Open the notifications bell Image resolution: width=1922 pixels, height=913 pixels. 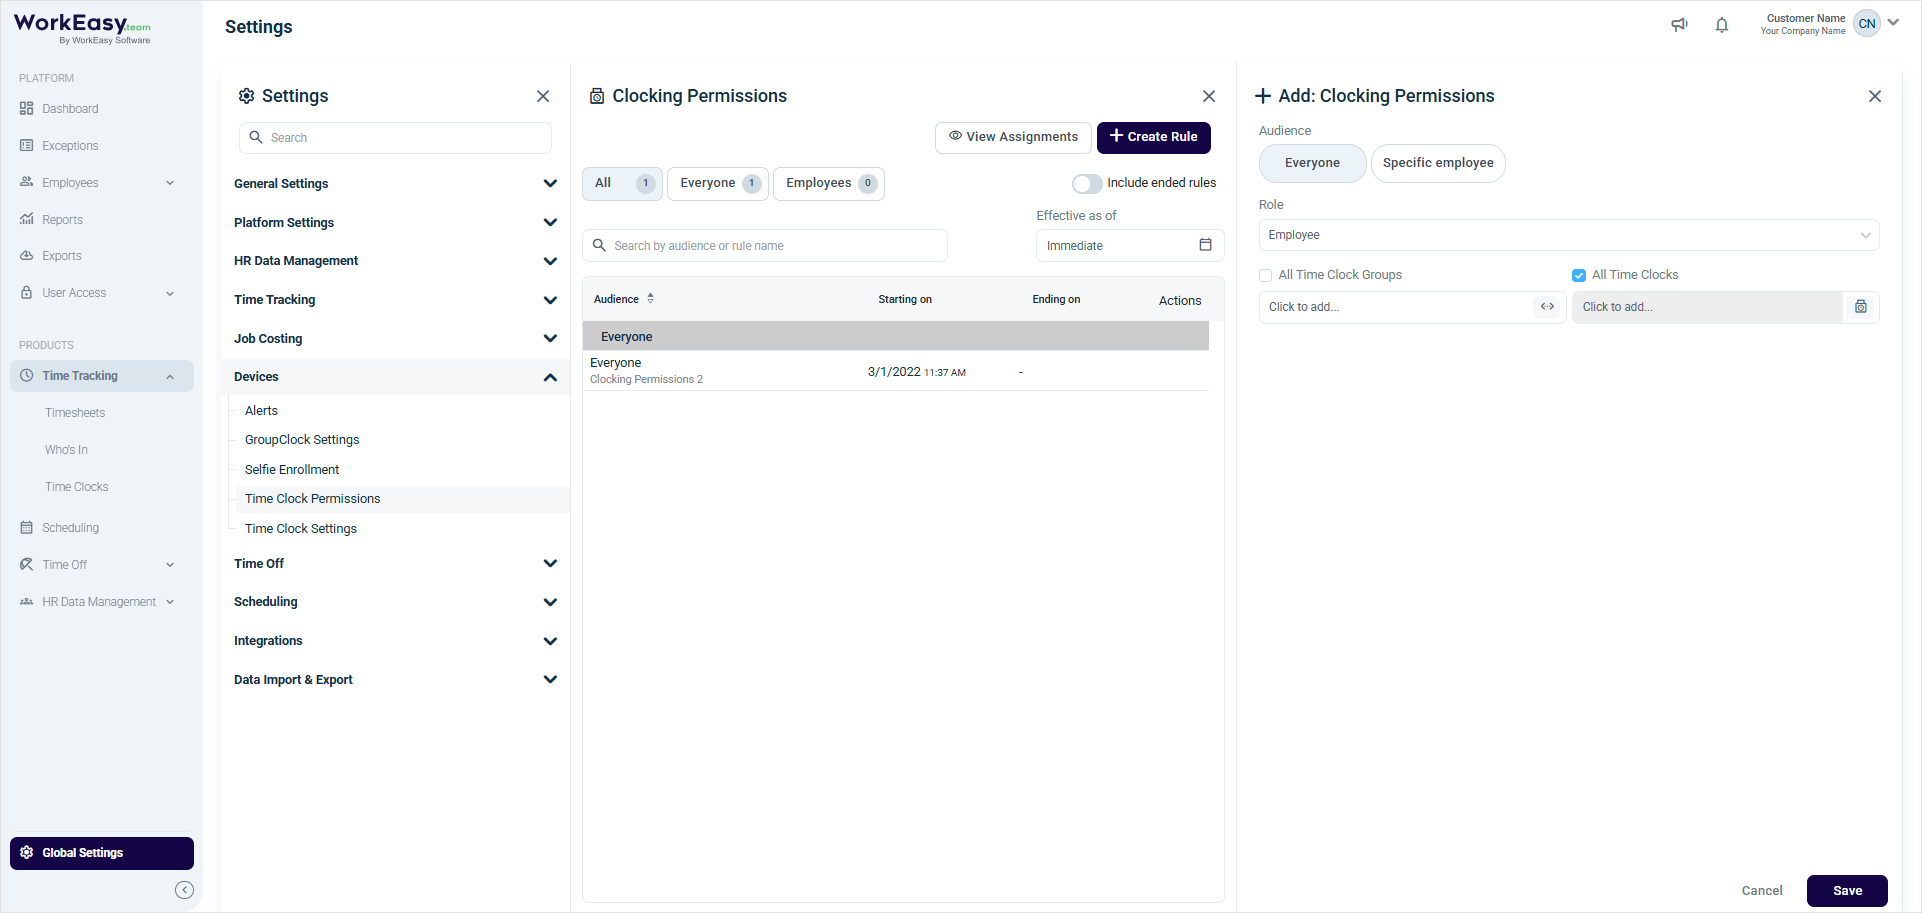coord(1721,25)
